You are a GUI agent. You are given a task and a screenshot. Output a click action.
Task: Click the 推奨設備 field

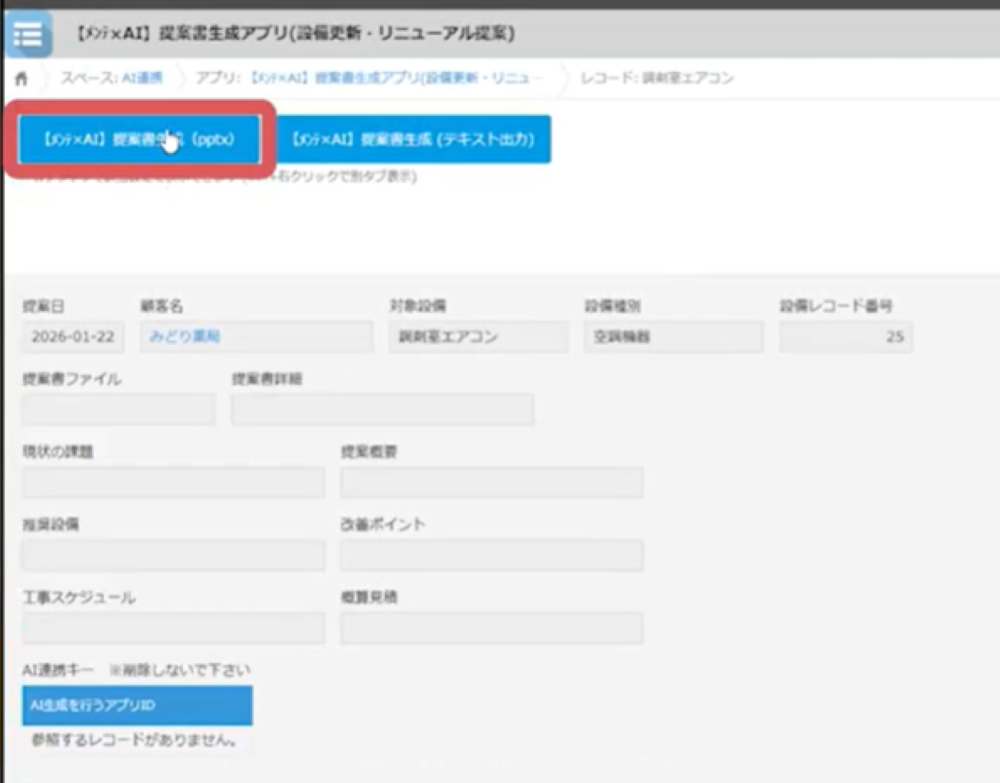coord(173,556)
